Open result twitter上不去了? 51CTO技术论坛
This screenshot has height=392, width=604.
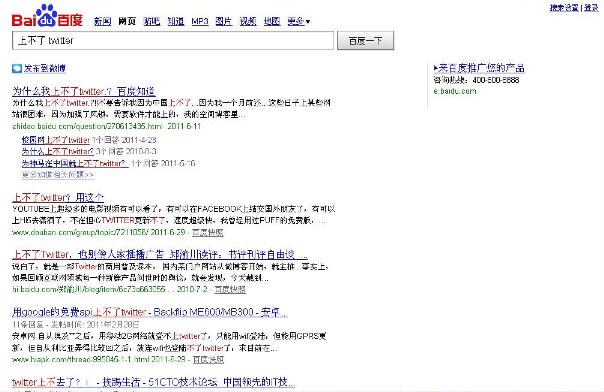(153, 382)
